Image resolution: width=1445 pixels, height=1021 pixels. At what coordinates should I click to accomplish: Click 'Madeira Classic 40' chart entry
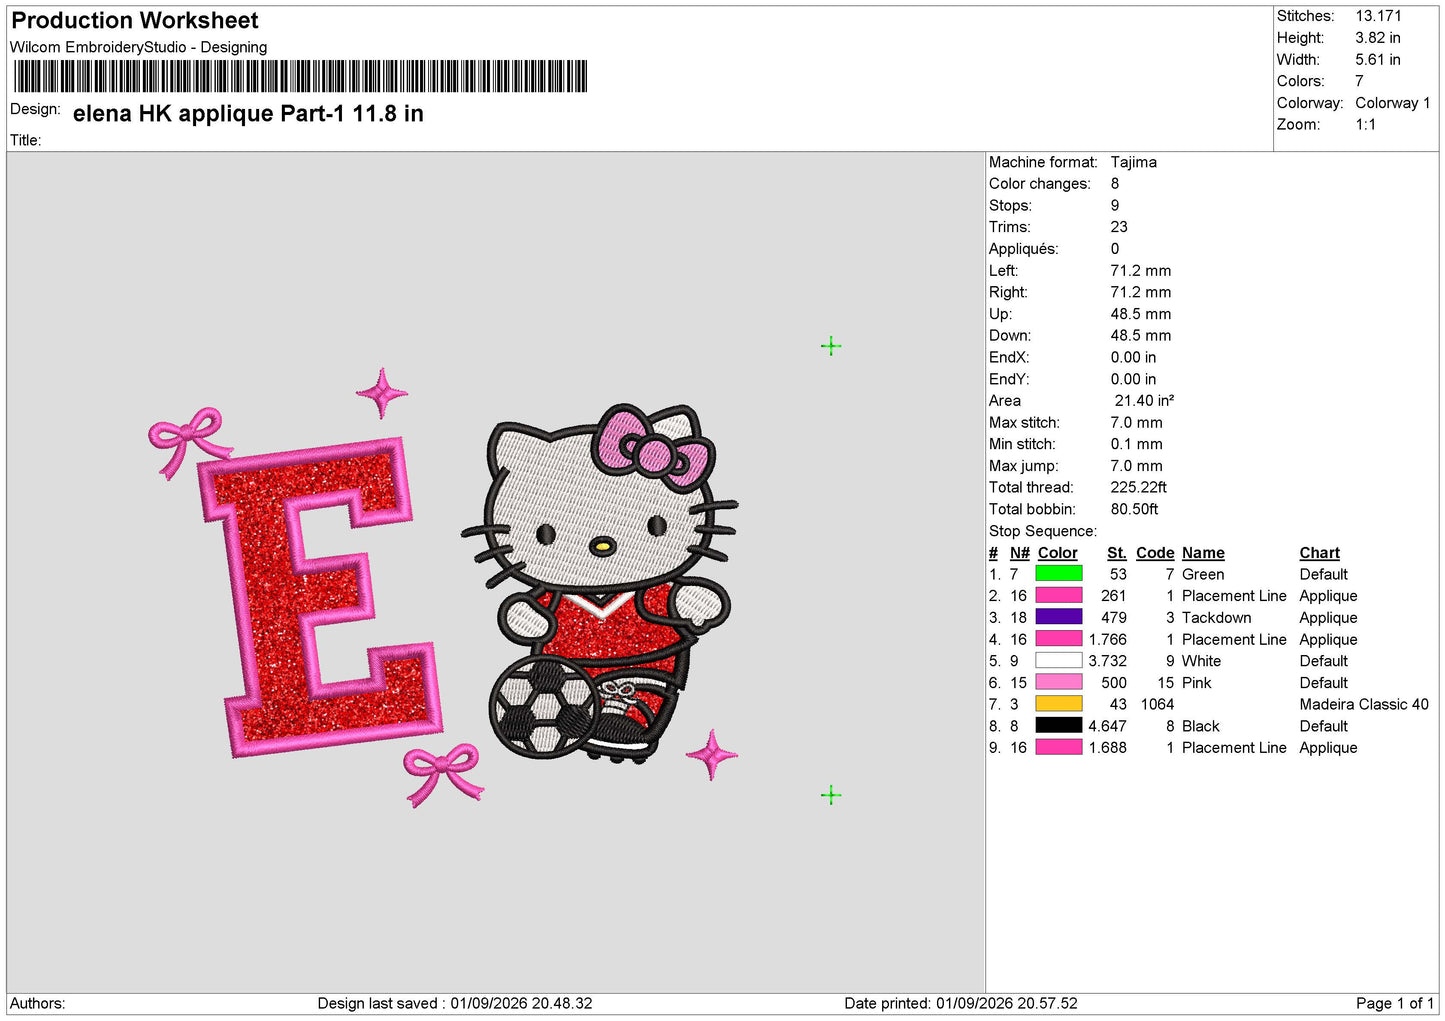point(1365,704)
